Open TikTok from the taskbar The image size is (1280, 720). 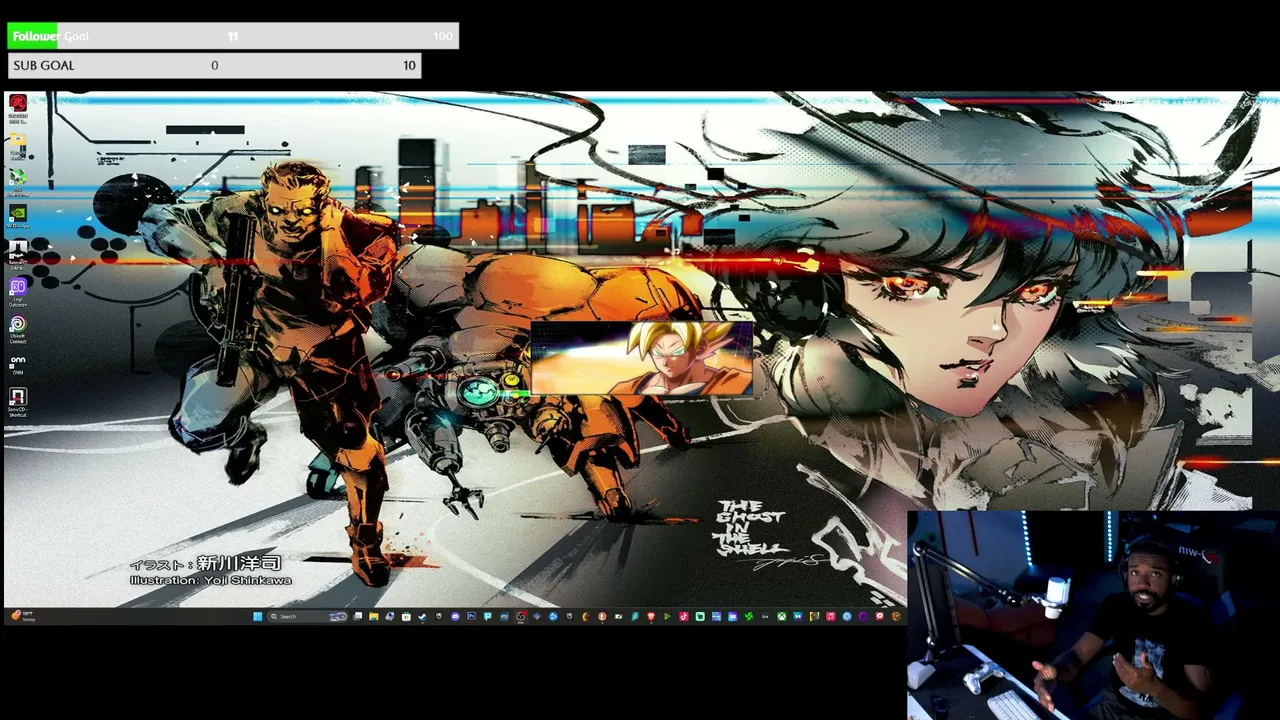pos(684,616)
